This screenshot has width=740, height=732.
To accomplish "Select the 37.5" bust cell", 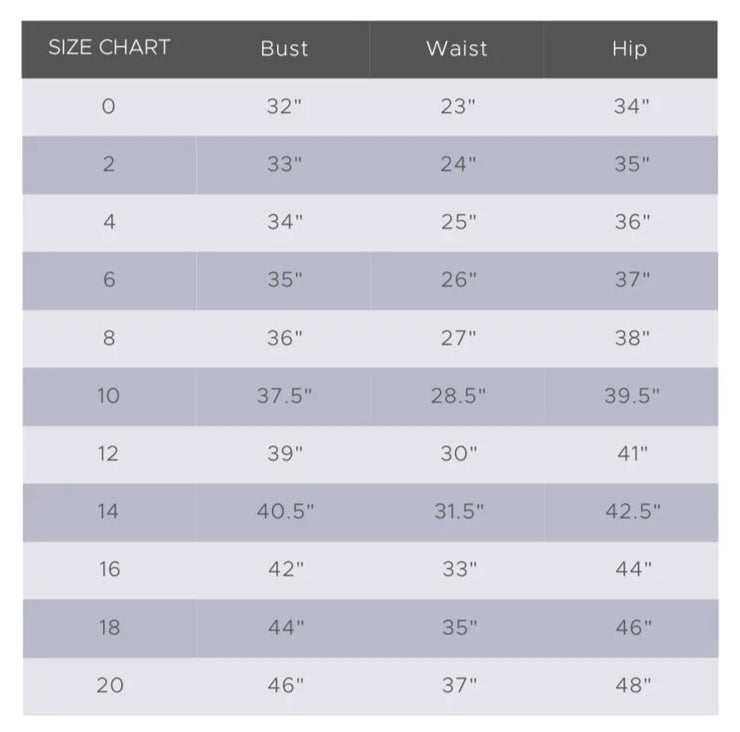I will point(284,395).
